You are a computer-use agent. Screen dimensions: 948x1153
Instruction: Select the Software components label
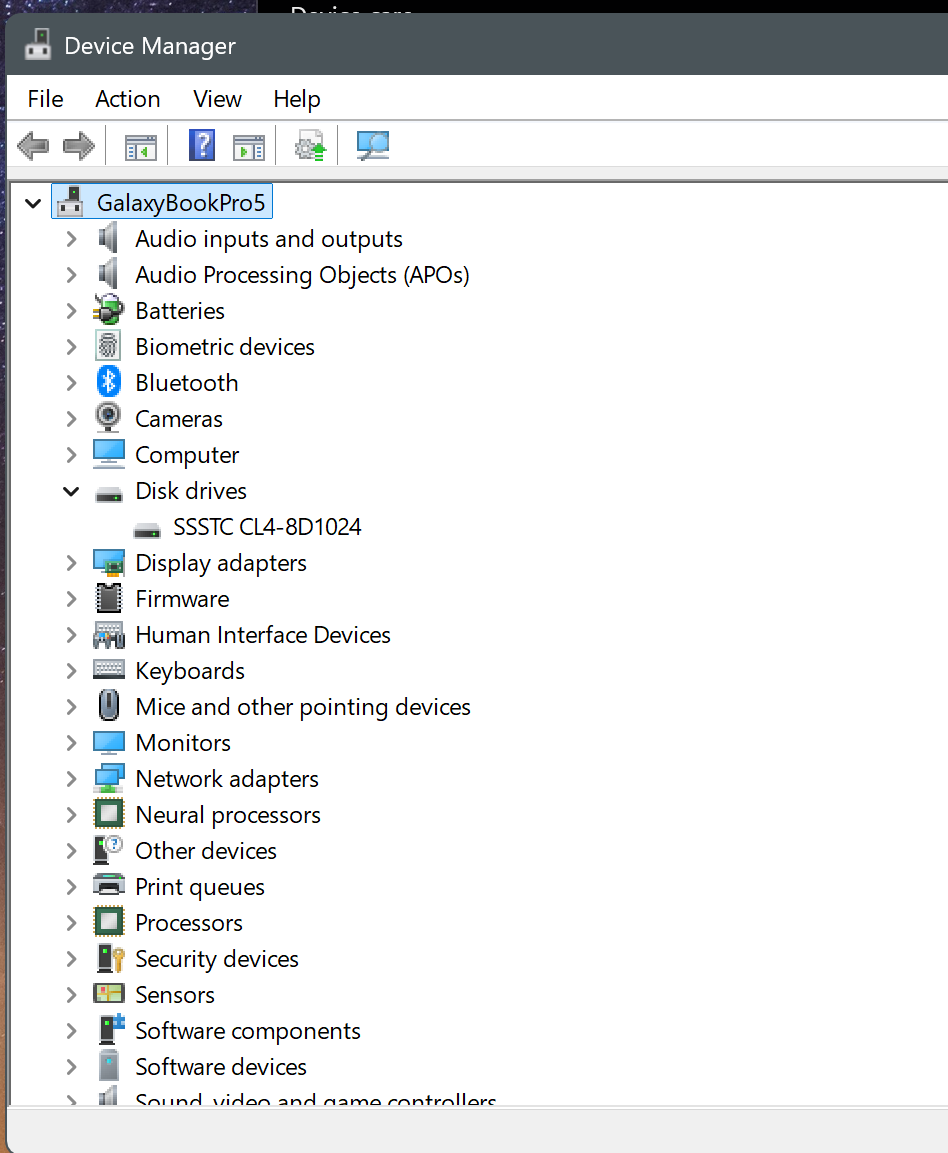248,1032
